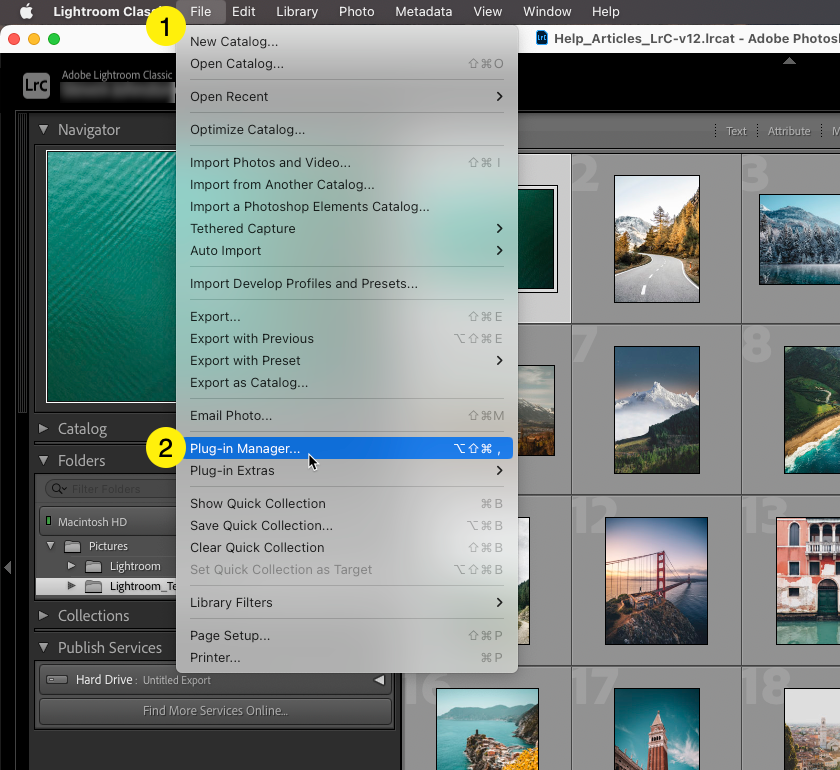
Task: Choose Export with Previous
Action: tap(347, 339)
